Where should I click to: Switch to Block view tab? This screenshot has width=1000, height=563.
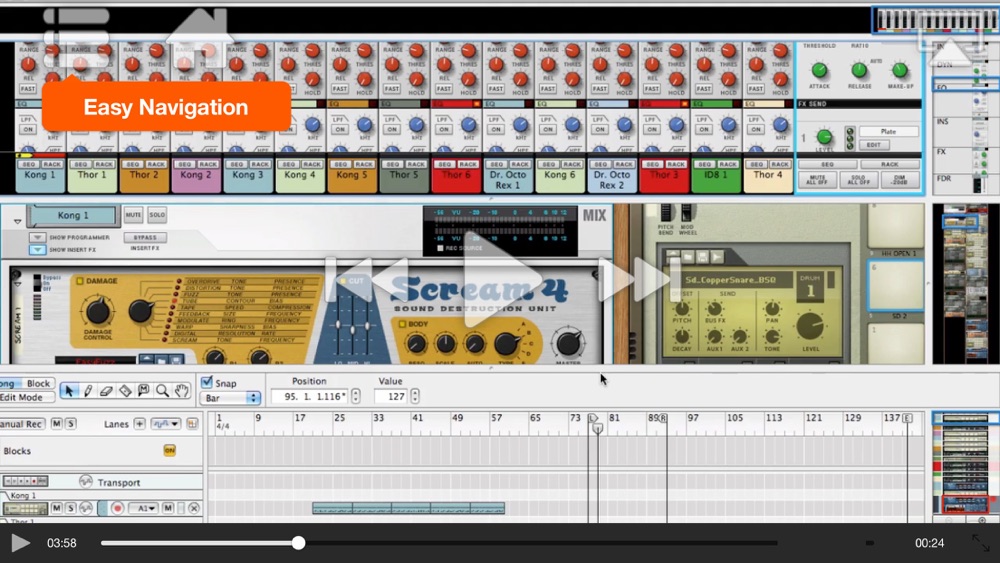point(38,383)
